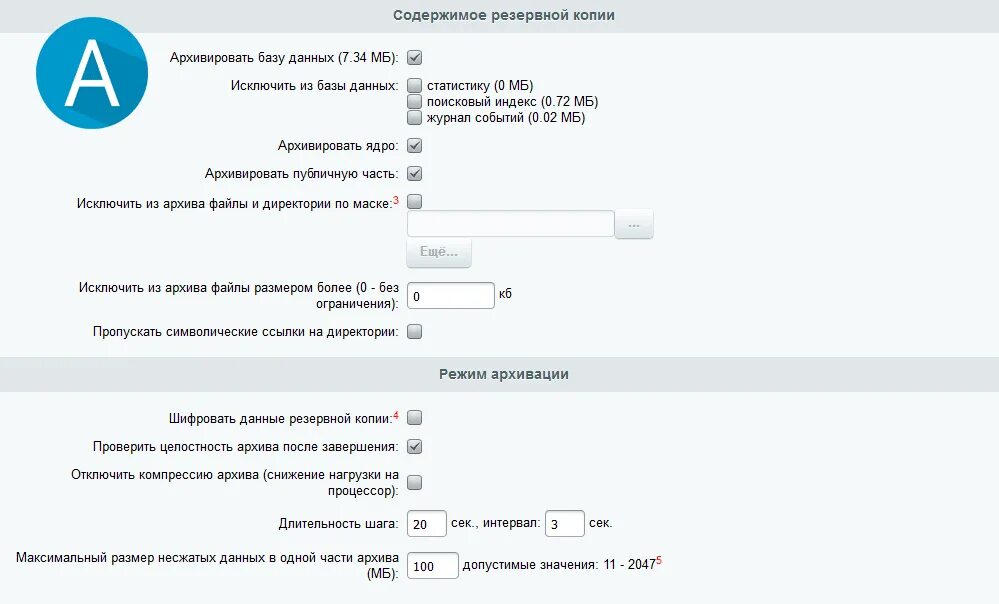Uncheck the "Архивировать ядро" checkbox
The image size is (999, 604).
(415, 146)
